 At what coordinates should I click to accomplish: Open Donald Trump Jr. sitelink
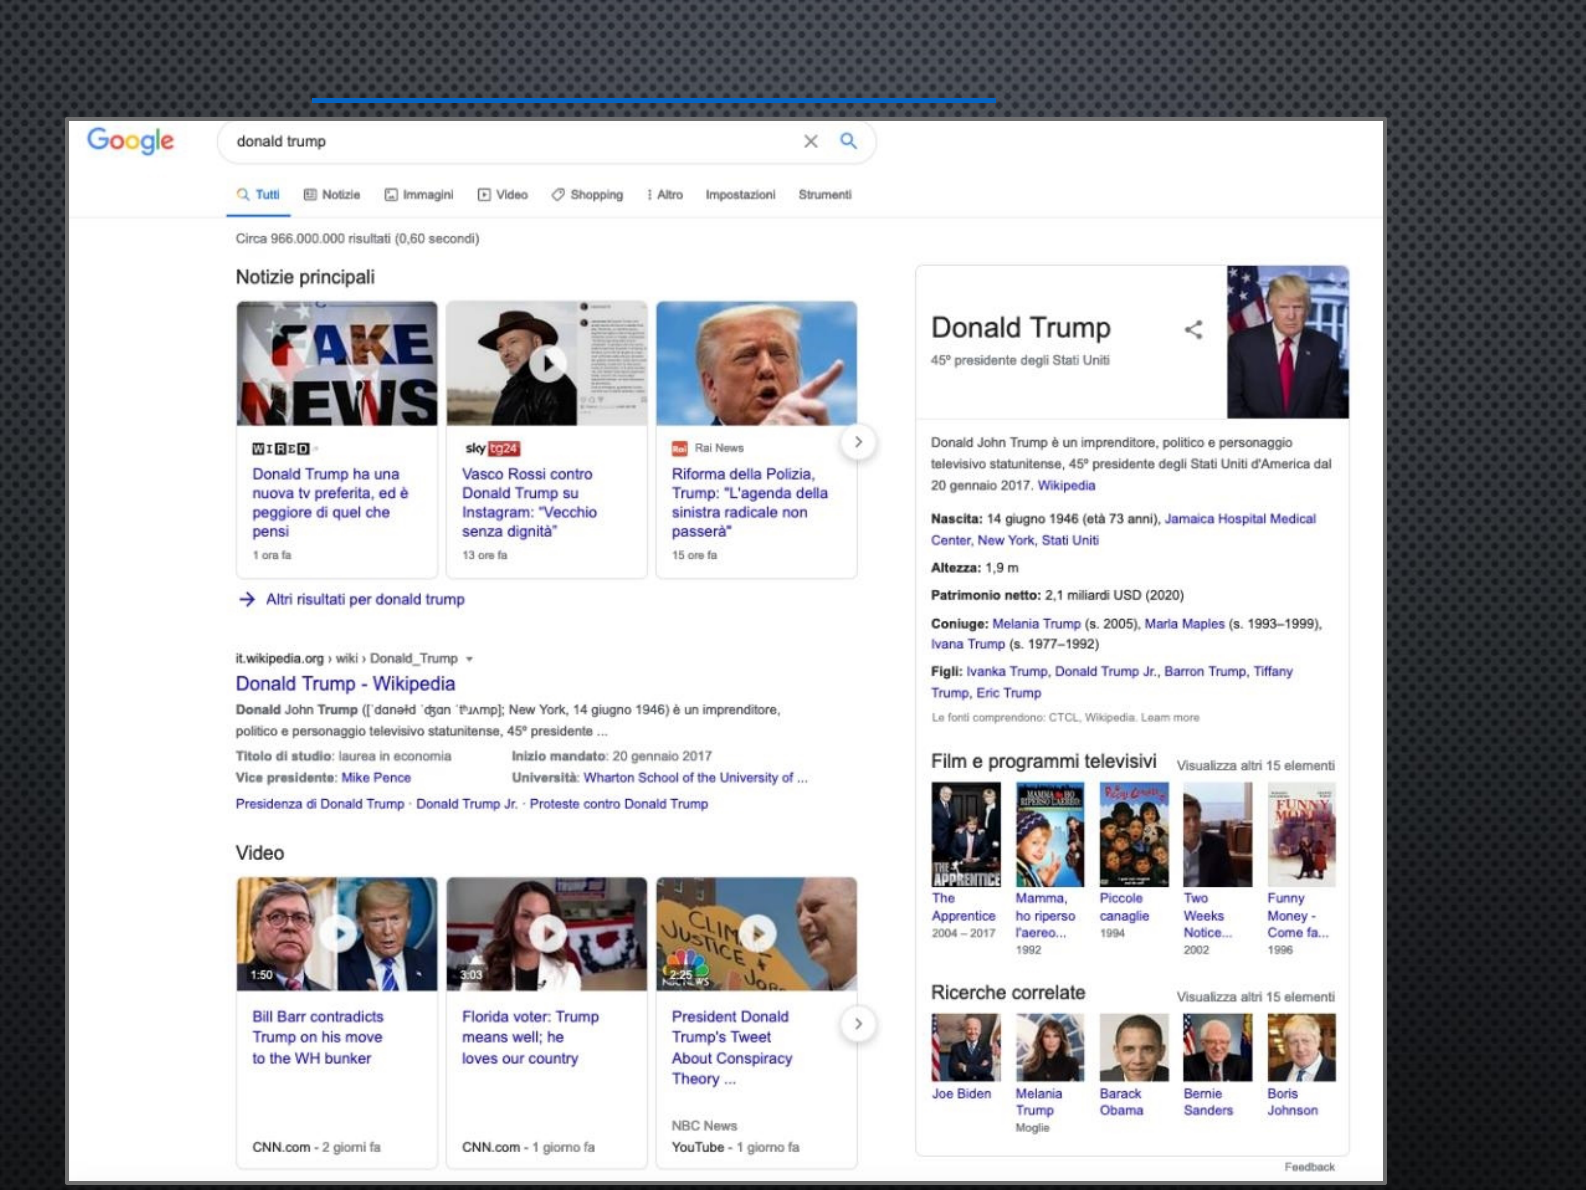[x=467, y=804]
